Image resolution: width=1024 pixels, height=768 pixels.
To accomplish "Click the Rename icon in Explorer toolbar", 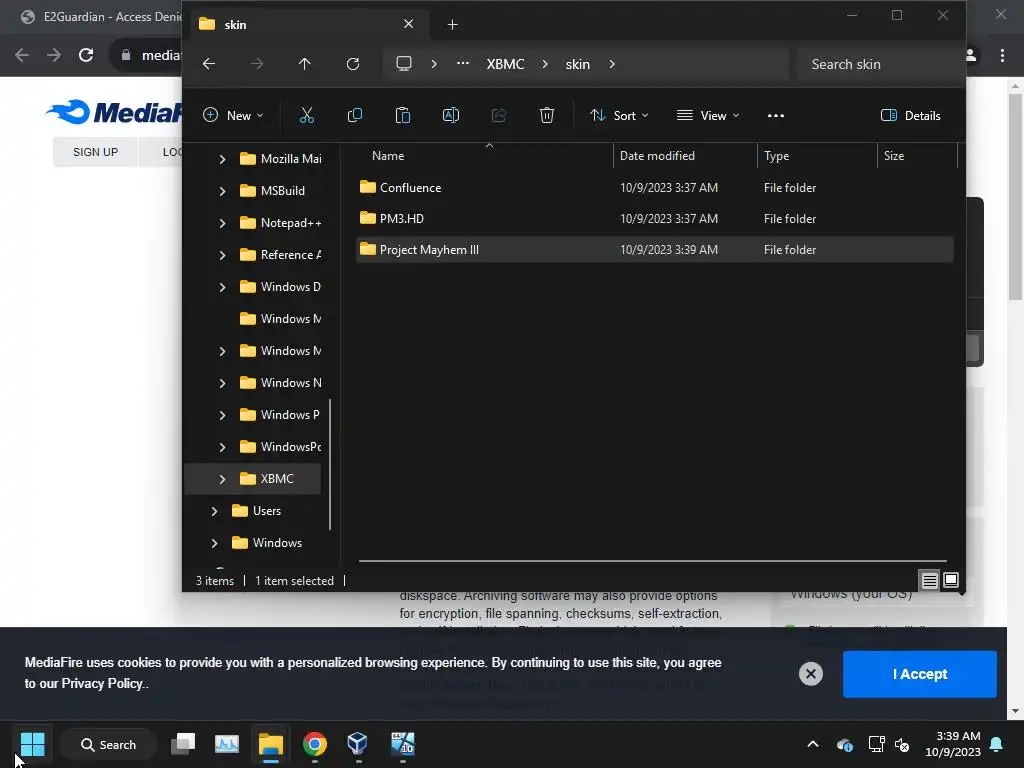I will pyautogui.click(x=451, y=116).
